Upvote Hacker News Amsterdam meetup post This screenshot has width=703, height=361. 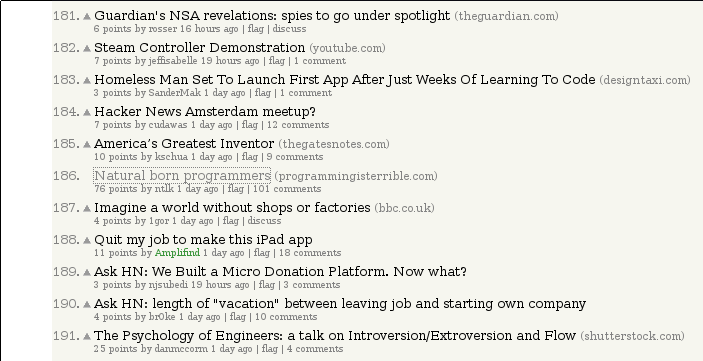click(87, 113)
